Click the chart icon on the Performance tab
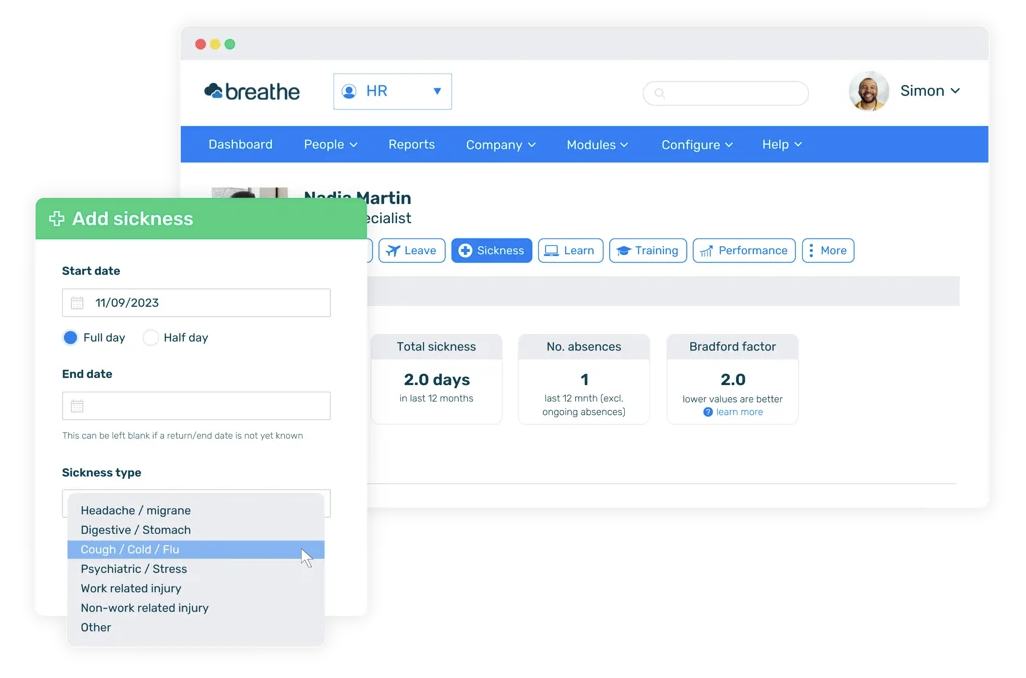This screenshot has height=678, width=1026. 708,250
